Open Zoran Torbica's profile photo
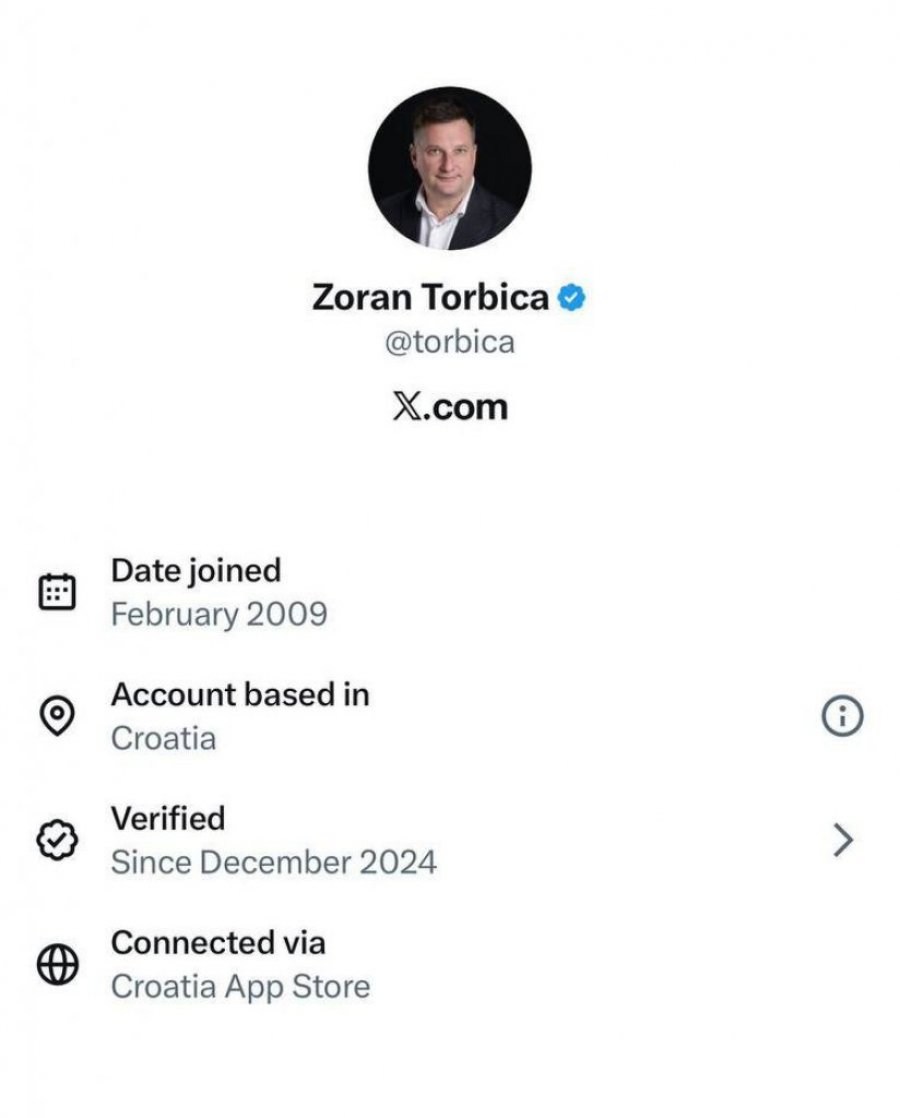The width and height of the screenshot is (900, 1118). 450,168
